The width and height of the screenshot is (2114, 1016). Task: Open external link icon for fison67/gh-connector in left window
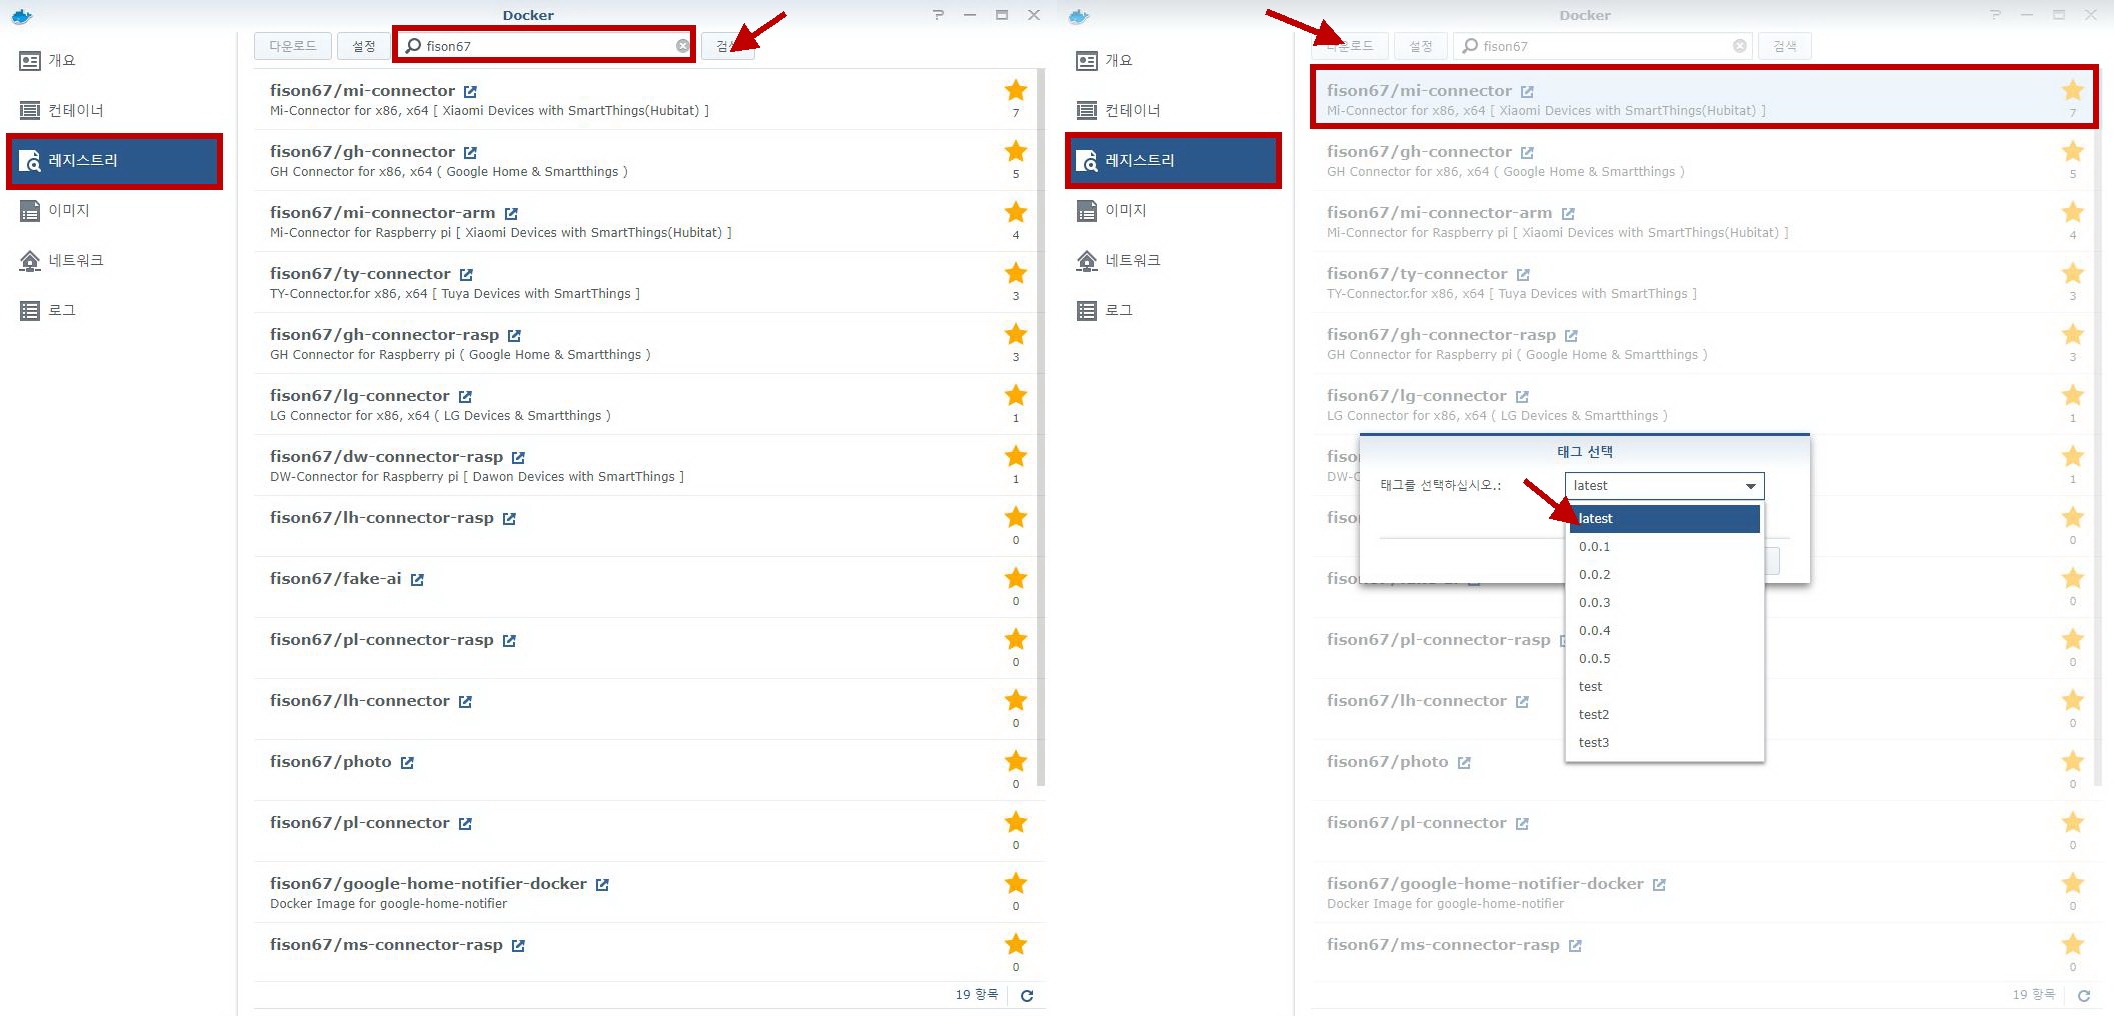pyautogui.click(x=470, y=153)
